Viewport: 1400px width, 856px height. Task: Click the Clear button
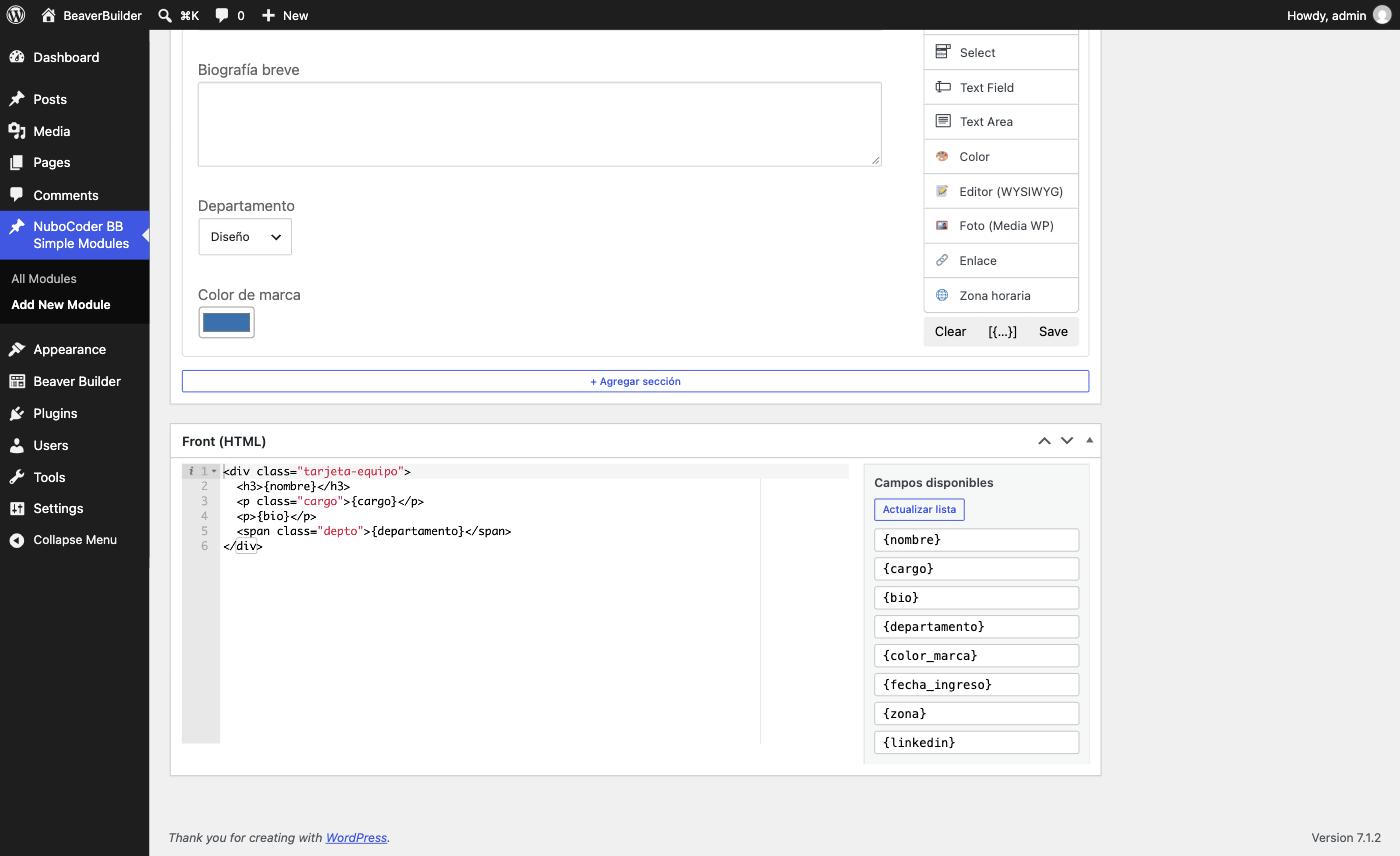[x=950, y=331]
